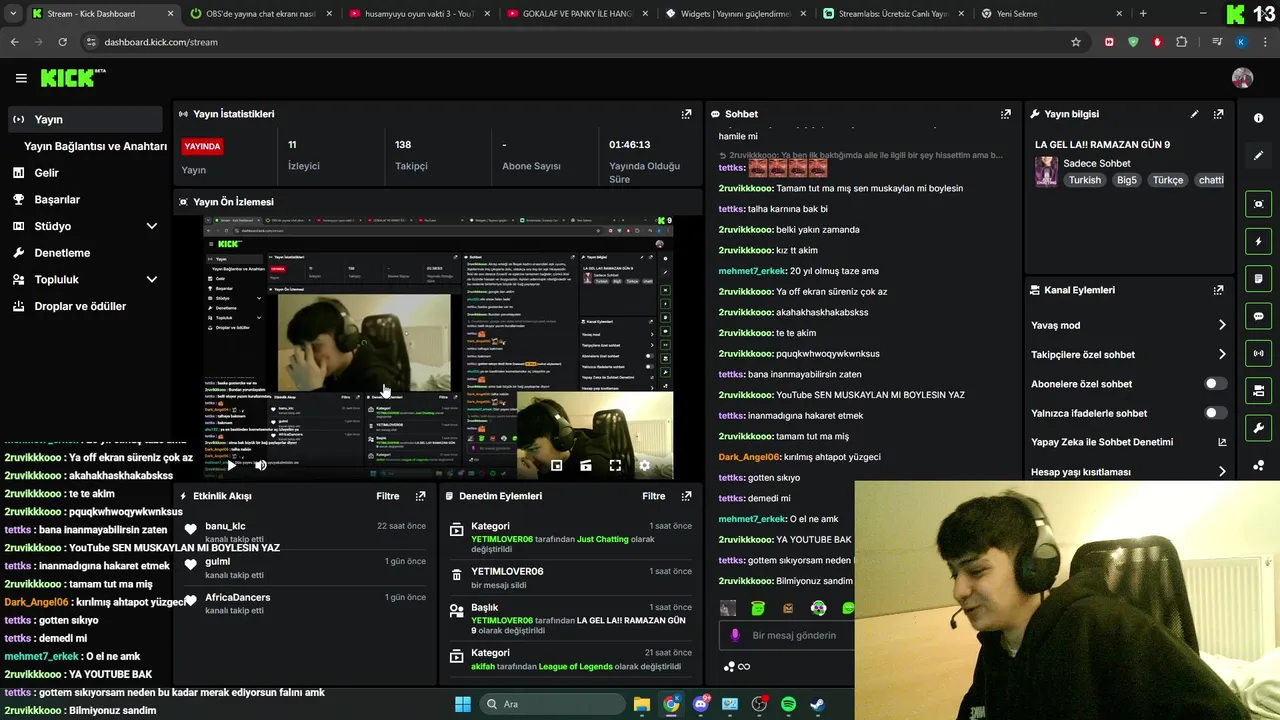
Task: Click the Turkish tag in Yayın bilgisi
Action: tap(1084, 180)
